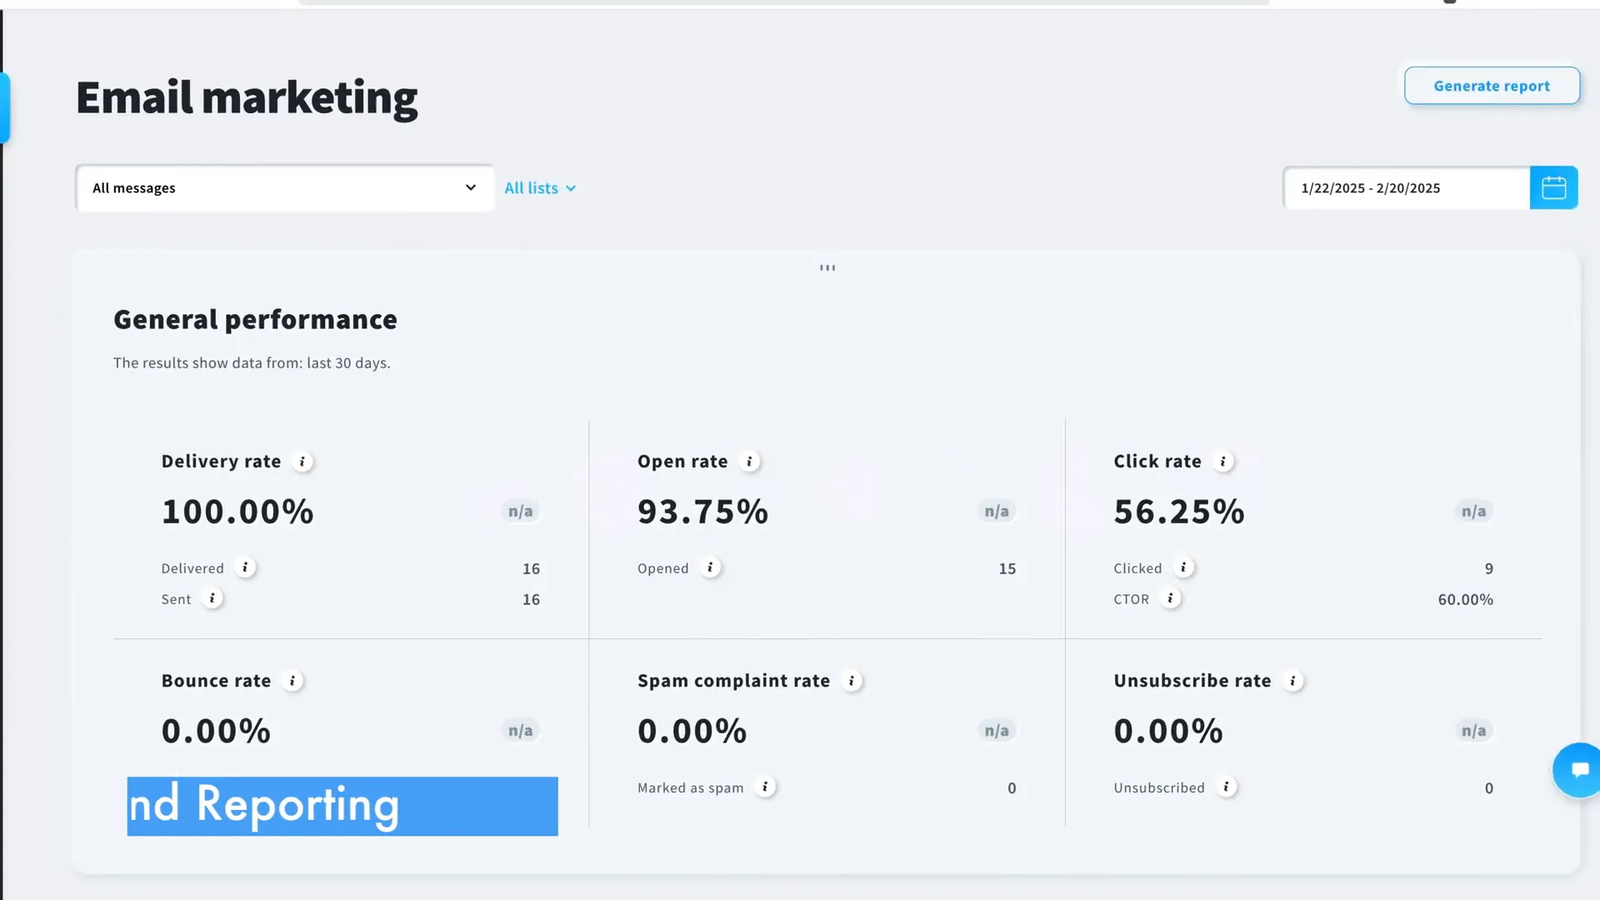Open the chat support bubble
1600x900 pixels.
coord(1579,770)
